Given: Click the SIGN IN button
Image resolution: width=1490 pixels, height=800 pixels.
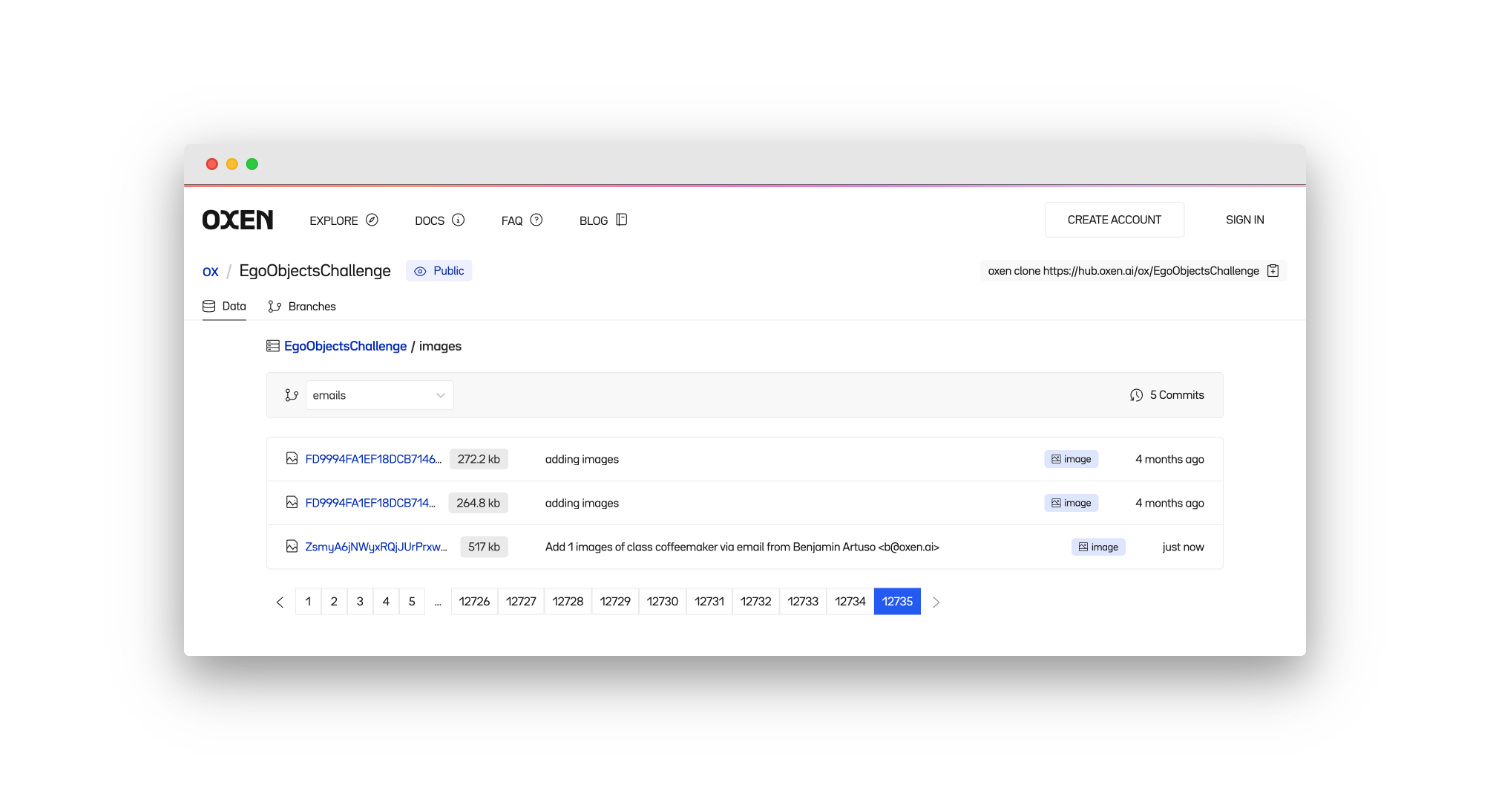Looking at the screenshot, I should point(1245,220).
